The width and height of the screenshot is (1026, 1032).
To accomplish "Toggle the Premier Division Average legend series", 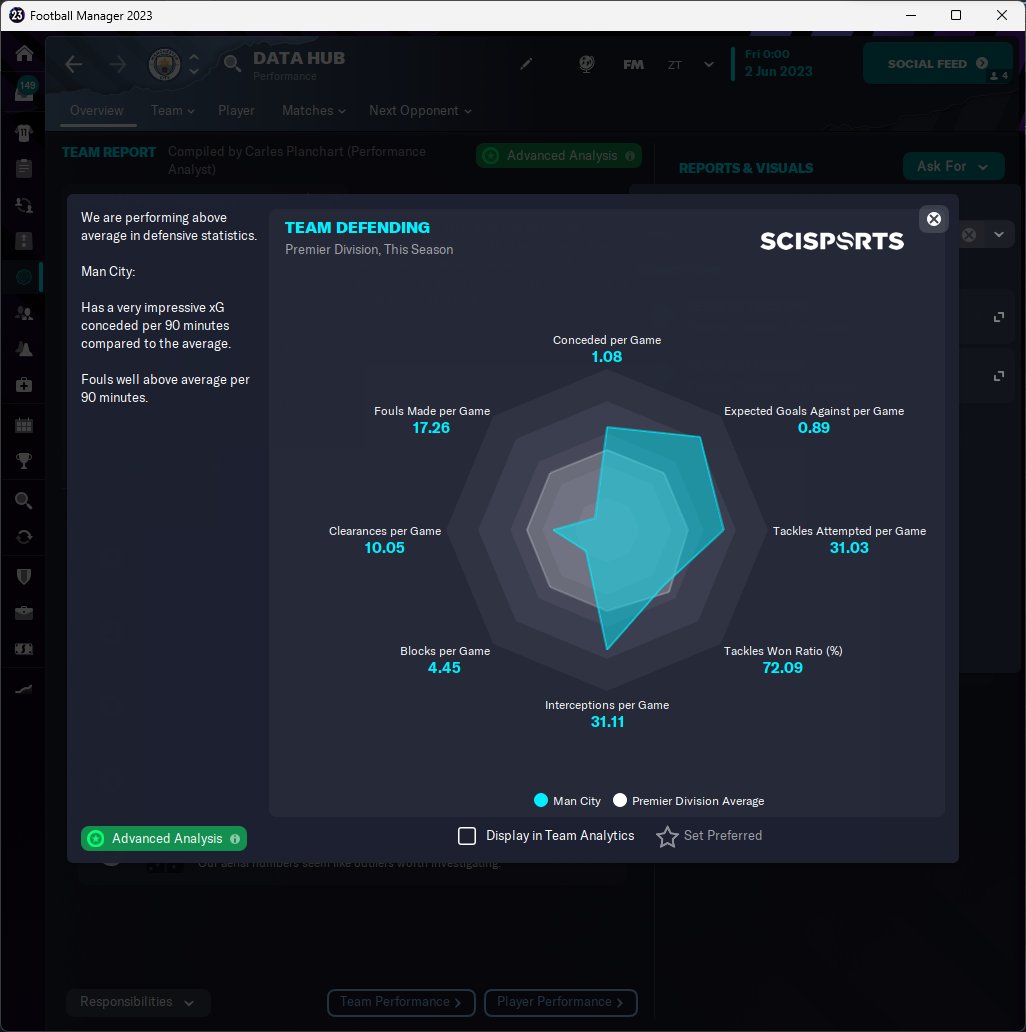I will click(x=689, y=800).
